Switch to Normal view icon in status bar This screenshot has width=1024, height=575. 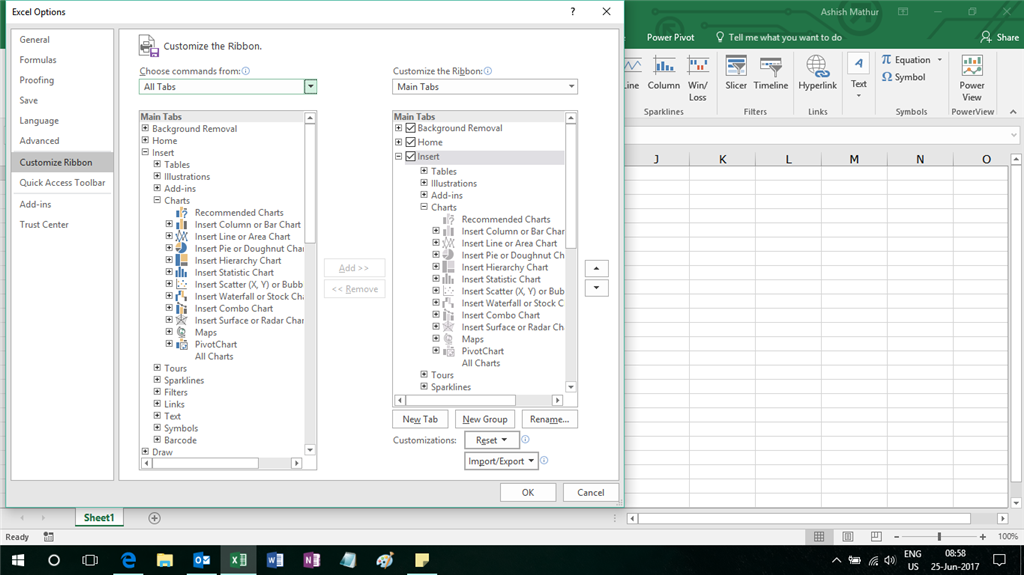pos(819,536)
